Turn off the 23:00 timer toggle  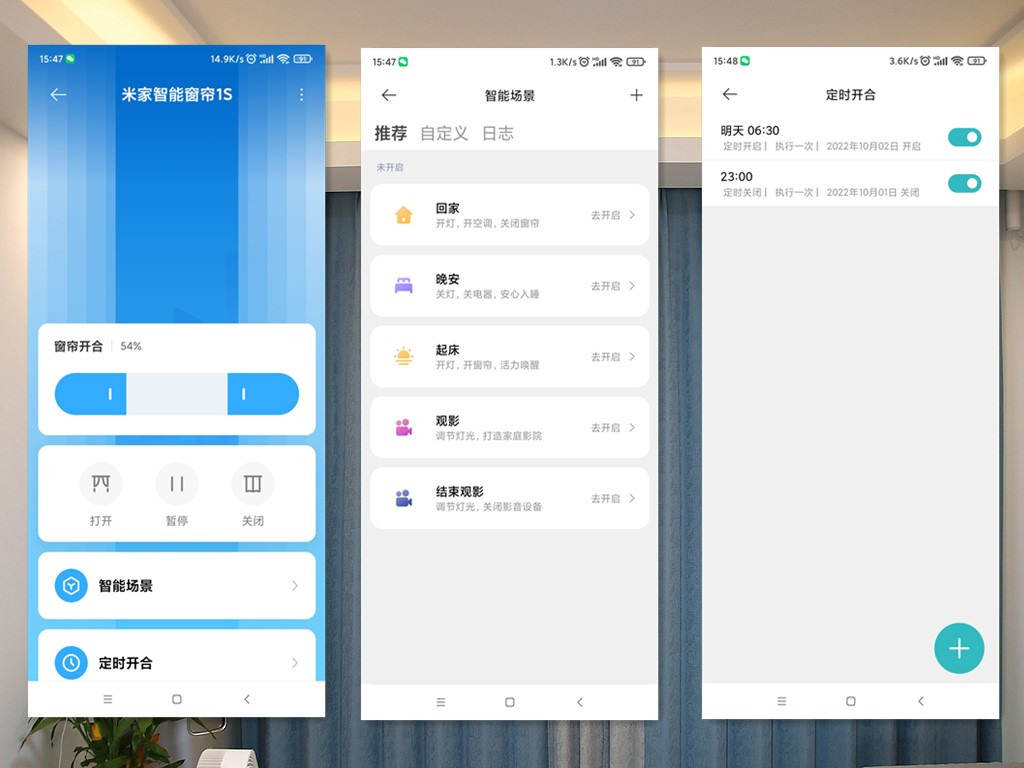coord(963,183)
